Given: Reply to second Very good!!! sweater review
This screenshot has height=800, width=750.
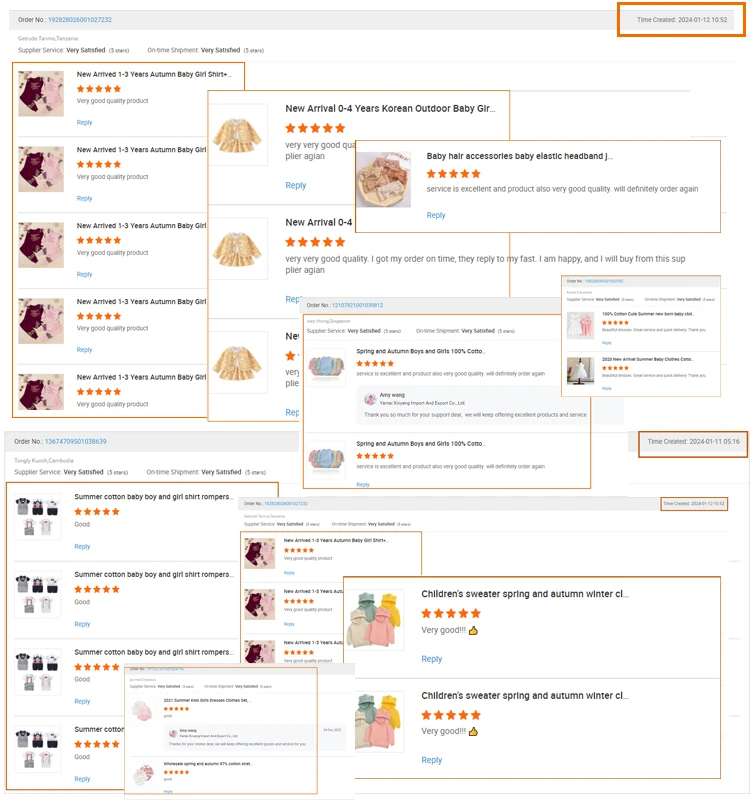Looking at the screenshot, I should 432,760.
